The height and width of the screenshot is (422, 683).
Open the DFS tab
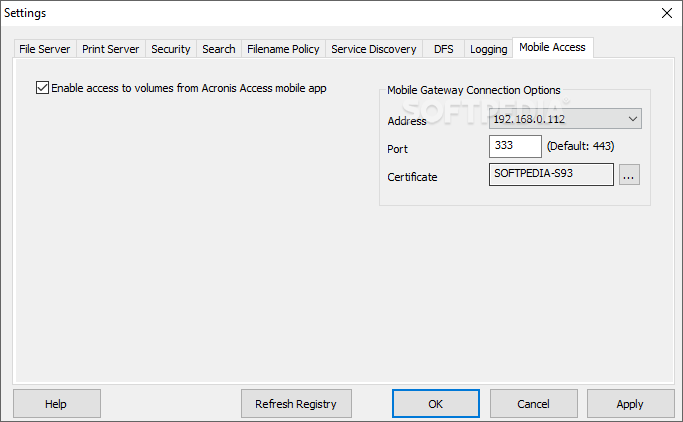443,49
